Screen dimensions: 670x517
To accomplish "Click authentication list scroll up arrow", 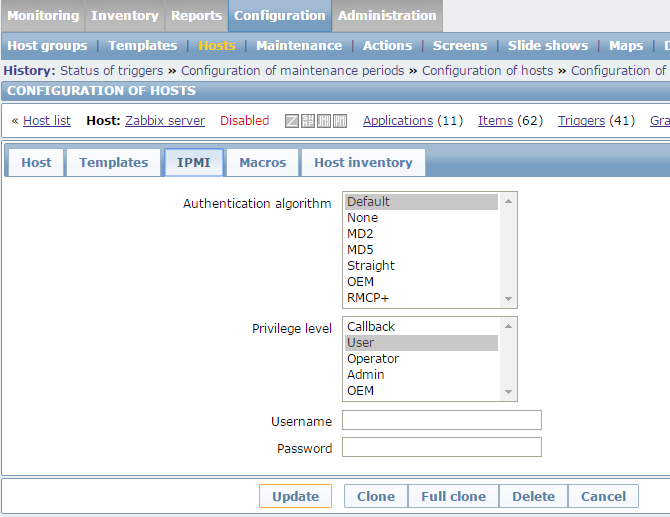I will point(508,201).
